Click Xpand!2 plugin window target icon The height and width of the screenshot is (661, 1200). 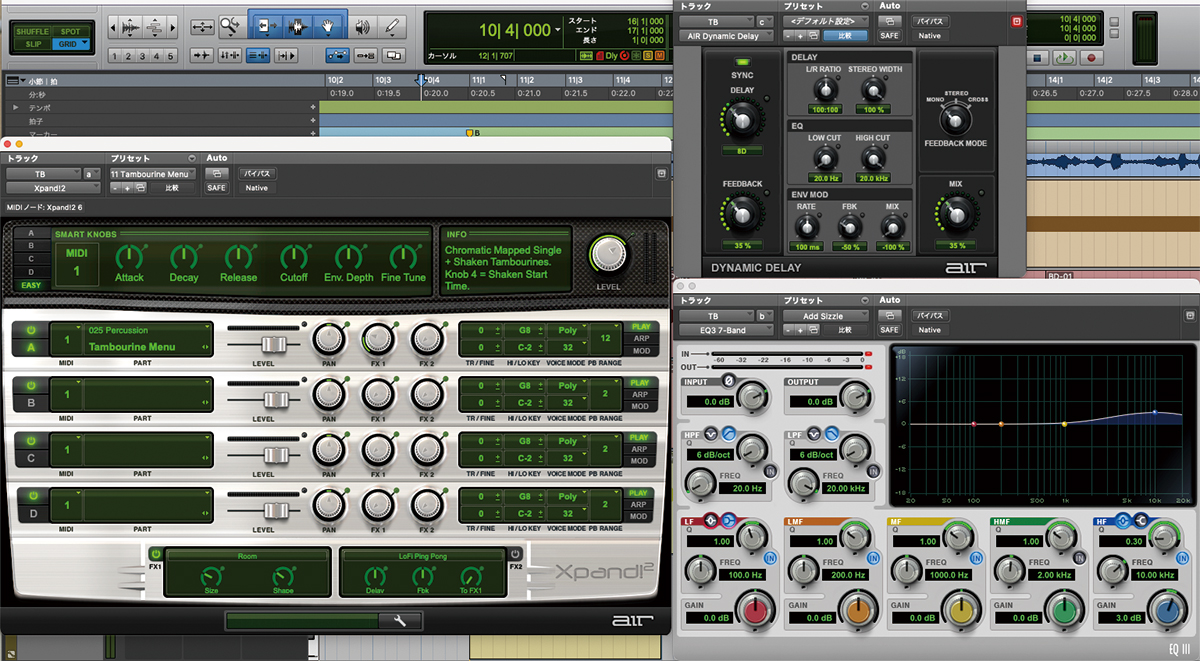coord(661,173)
